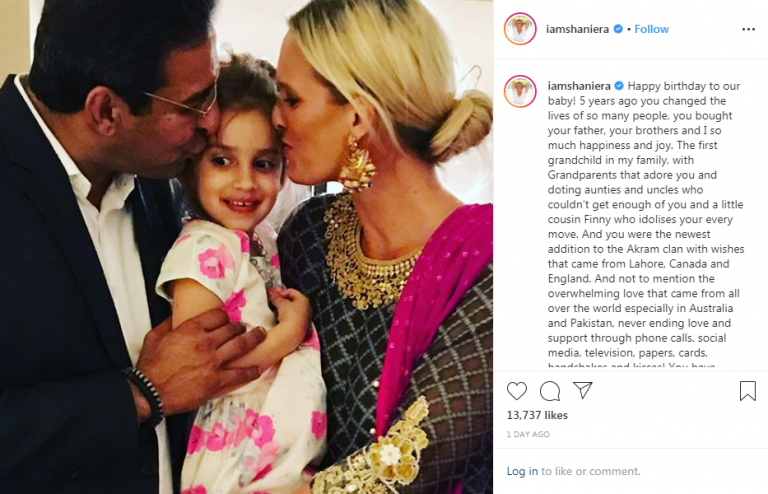
Task: Like the post with the heart icon
Action: (x=517, y=391)
